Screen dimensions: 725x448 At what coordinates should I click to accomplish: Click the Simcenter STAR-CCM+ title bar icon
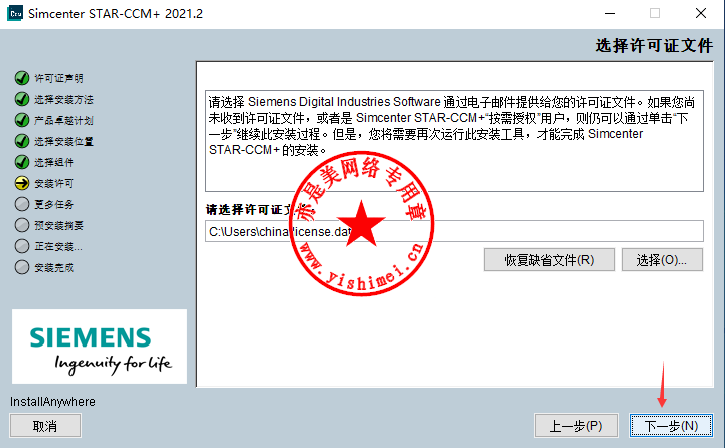tap(15, 13)
